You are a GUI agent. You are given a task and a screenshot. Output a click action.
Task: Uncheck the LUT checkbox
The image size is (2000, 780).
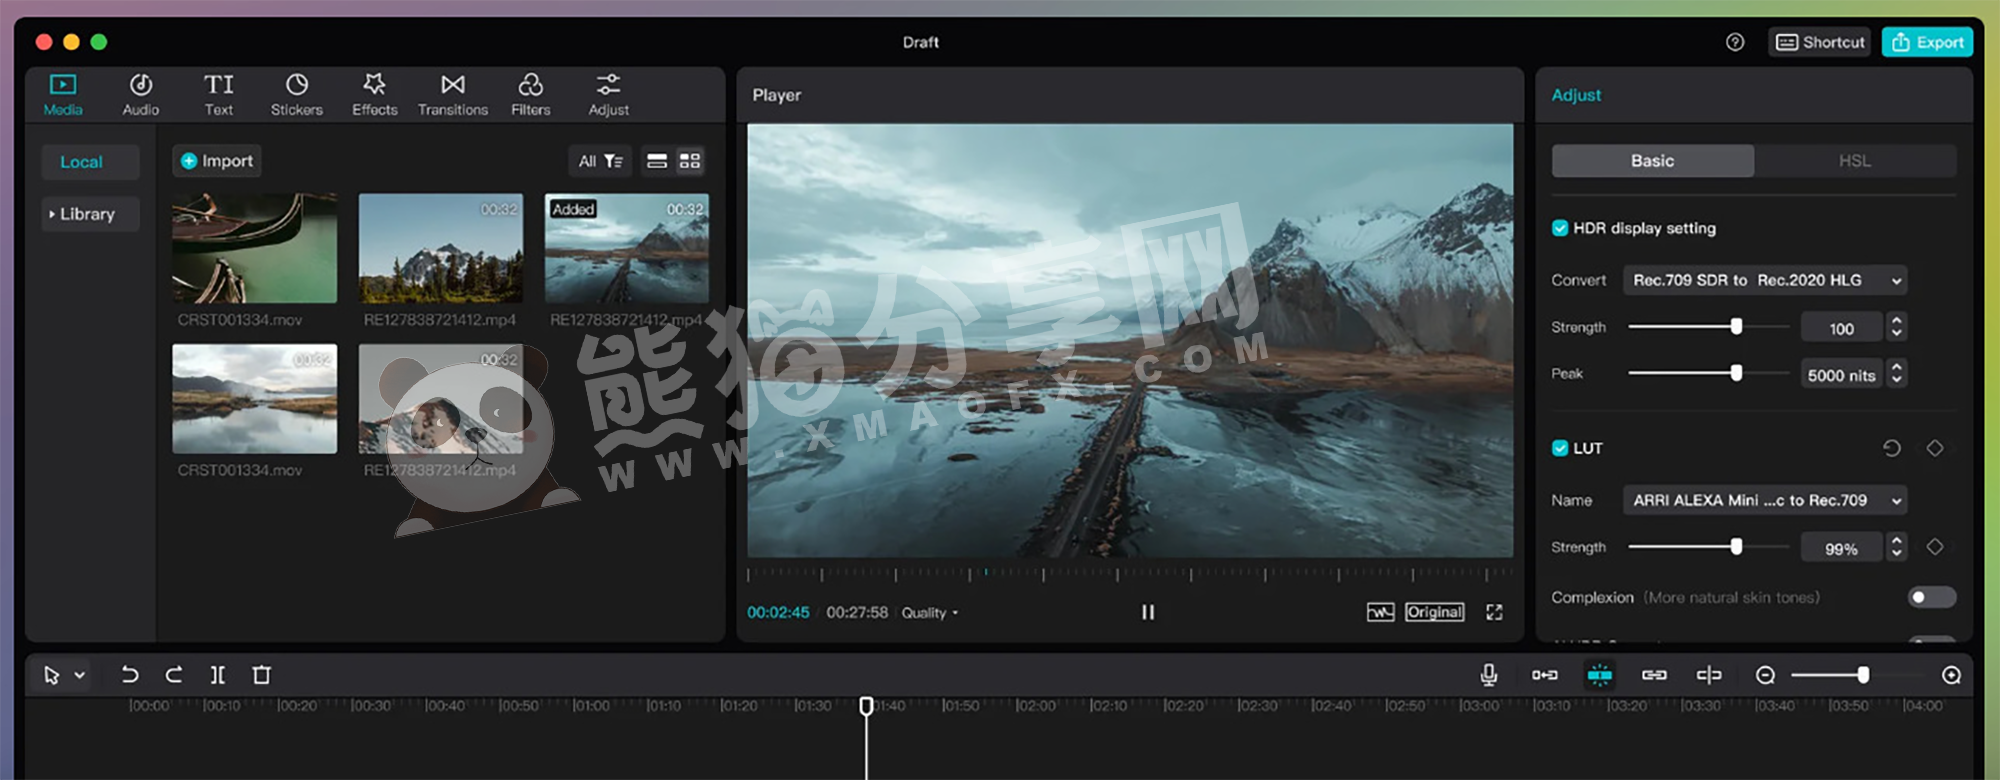point(1560,448)
